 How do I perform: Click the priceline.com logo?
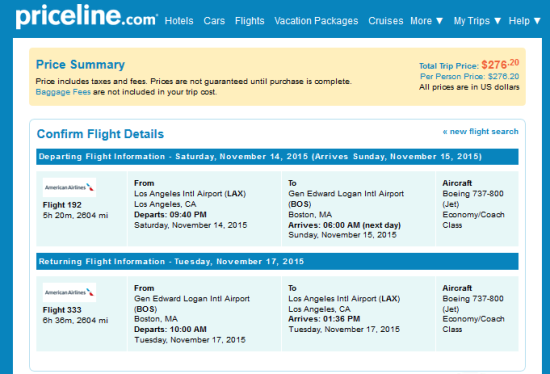tap(87, 16)
